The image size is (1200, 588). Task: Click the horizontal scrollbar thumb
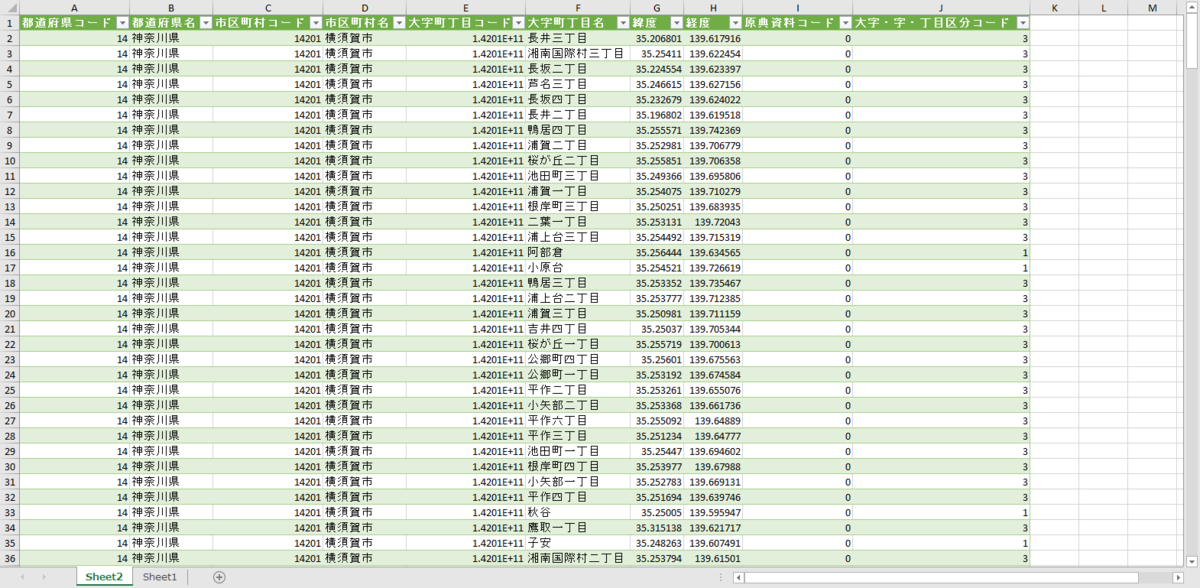tap(942, 577)
